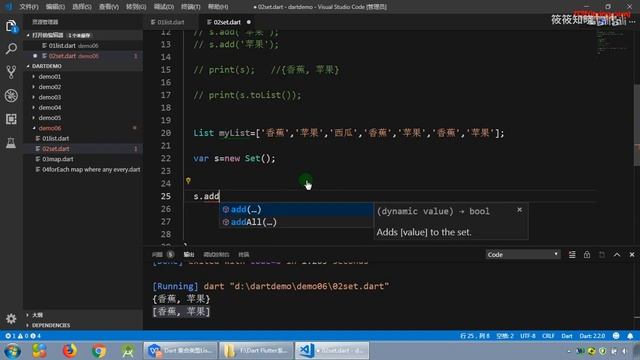640x360 pixels.
Task: Launch Chrome from the taskbar
Action: point(99,351)
